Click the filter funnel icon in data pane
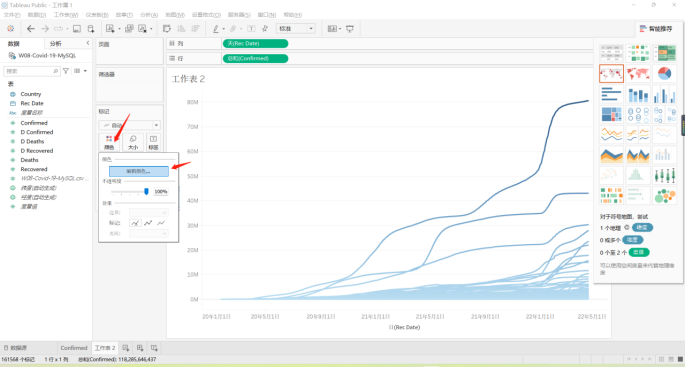 point(66,71)
